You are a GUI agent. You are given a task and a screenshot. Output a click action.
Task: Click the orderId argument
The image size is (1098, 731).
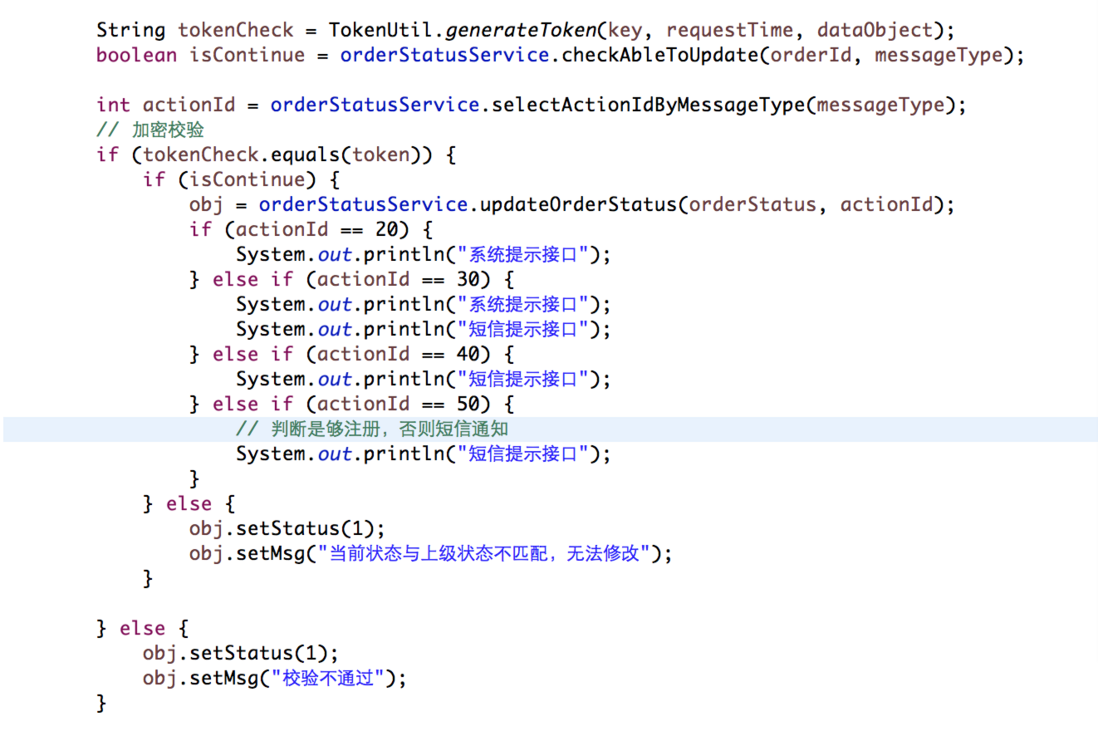(x=810, y=55)
